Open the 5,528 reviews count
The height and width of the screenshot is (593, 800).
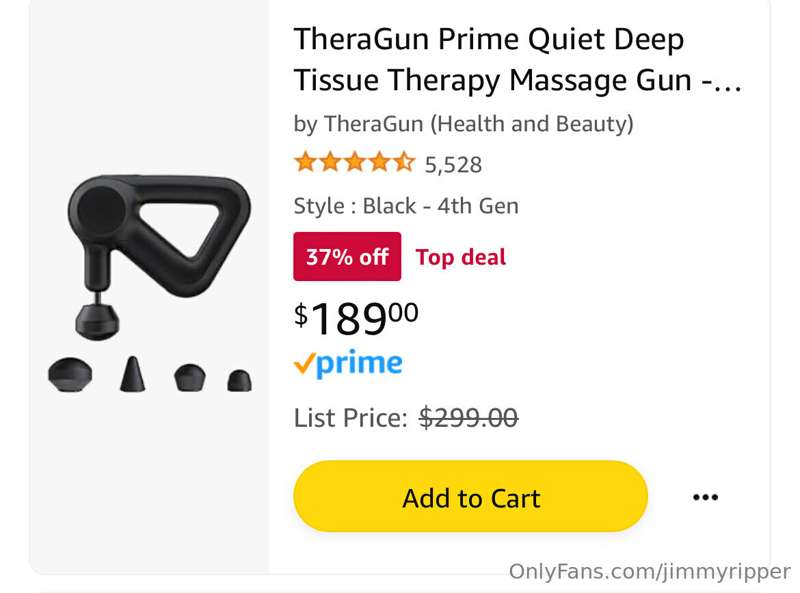(x=453, y=164)
